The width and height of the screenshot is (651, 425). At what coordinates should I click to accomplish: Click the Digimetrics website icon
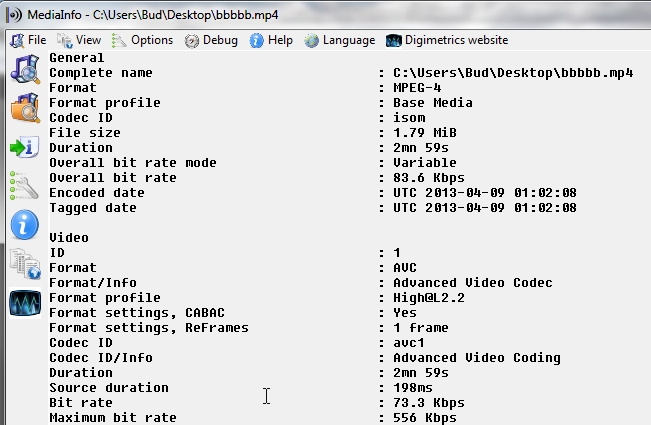(394, 41)
